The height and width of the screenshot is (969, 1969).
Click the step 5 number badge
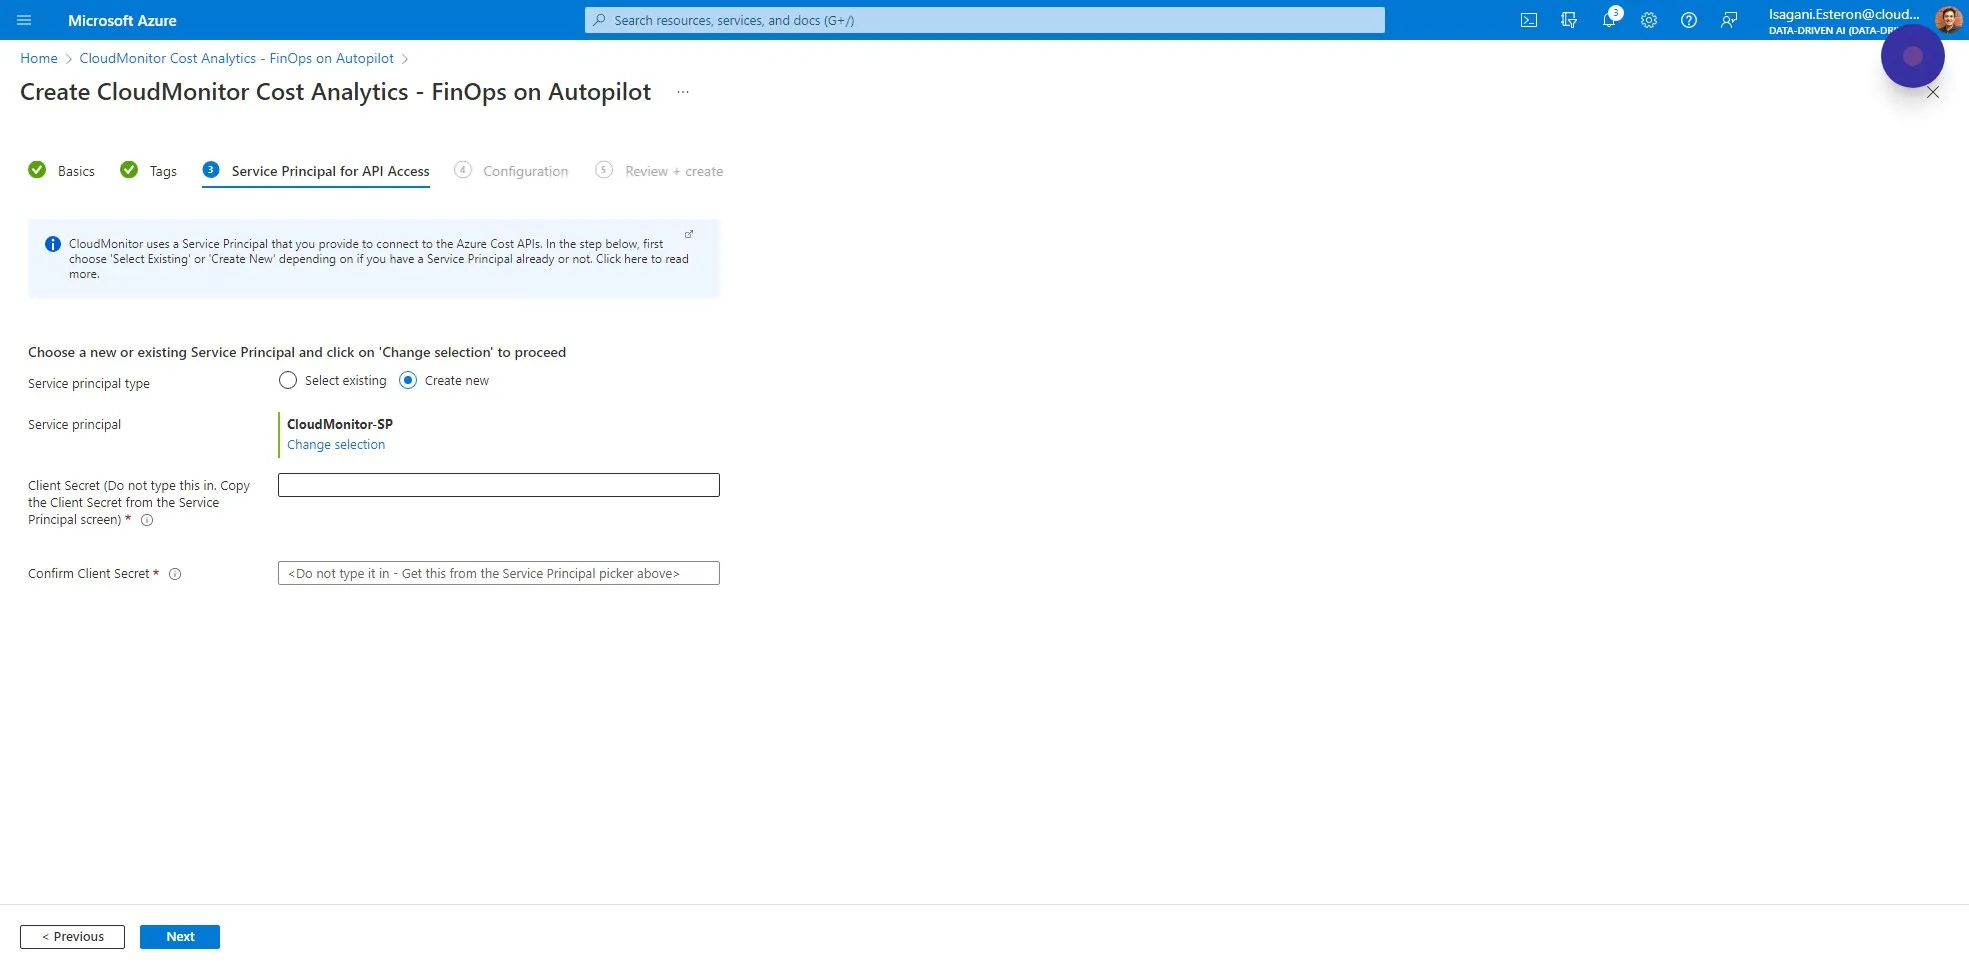(x=604, y=170)
